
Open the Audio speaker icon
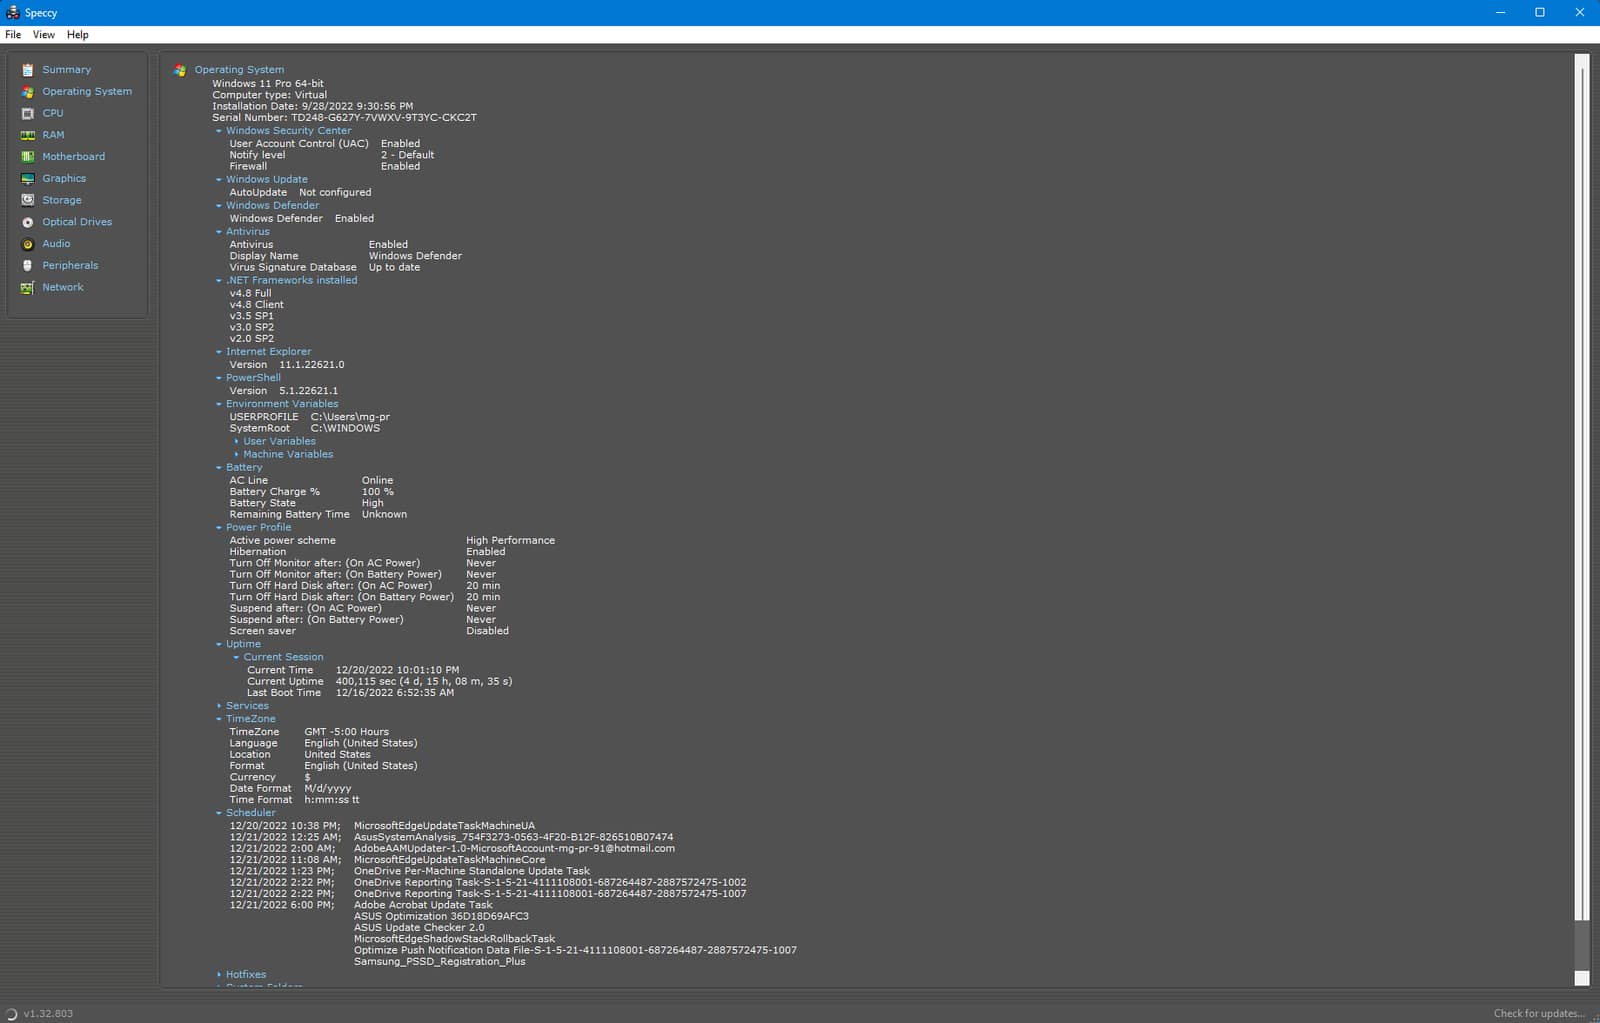click(x=28, y=244)
